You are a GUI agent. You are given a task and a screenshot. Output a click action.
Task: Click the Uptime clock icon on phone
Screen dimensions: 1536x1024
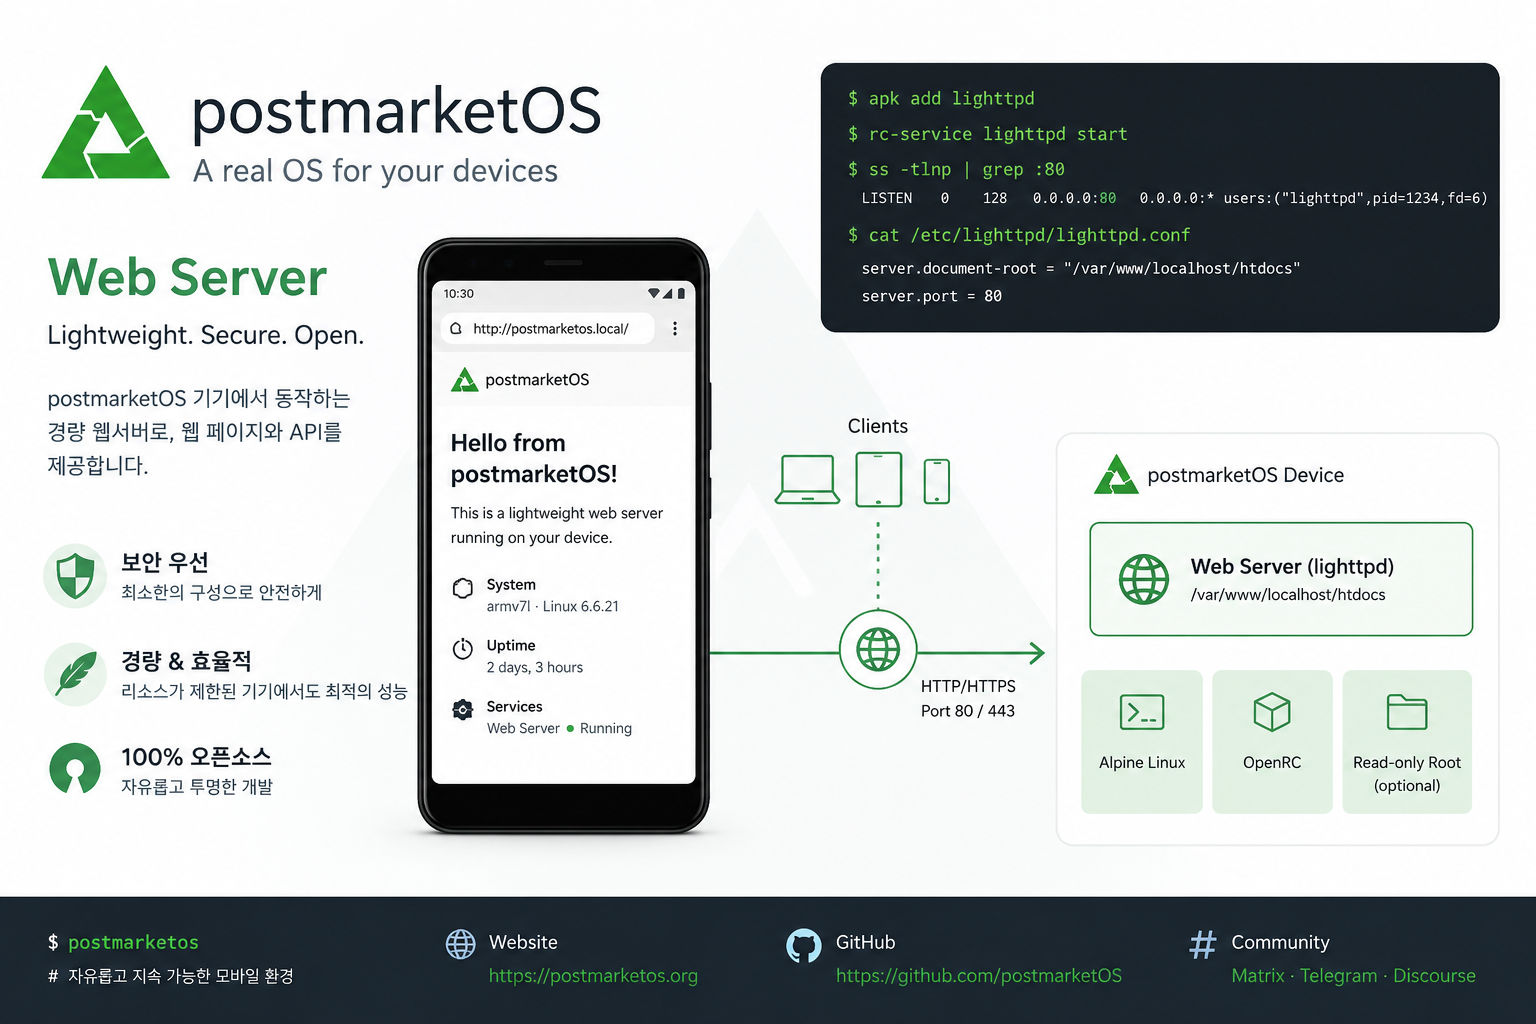pyautogui.click(x=462, y=649)
